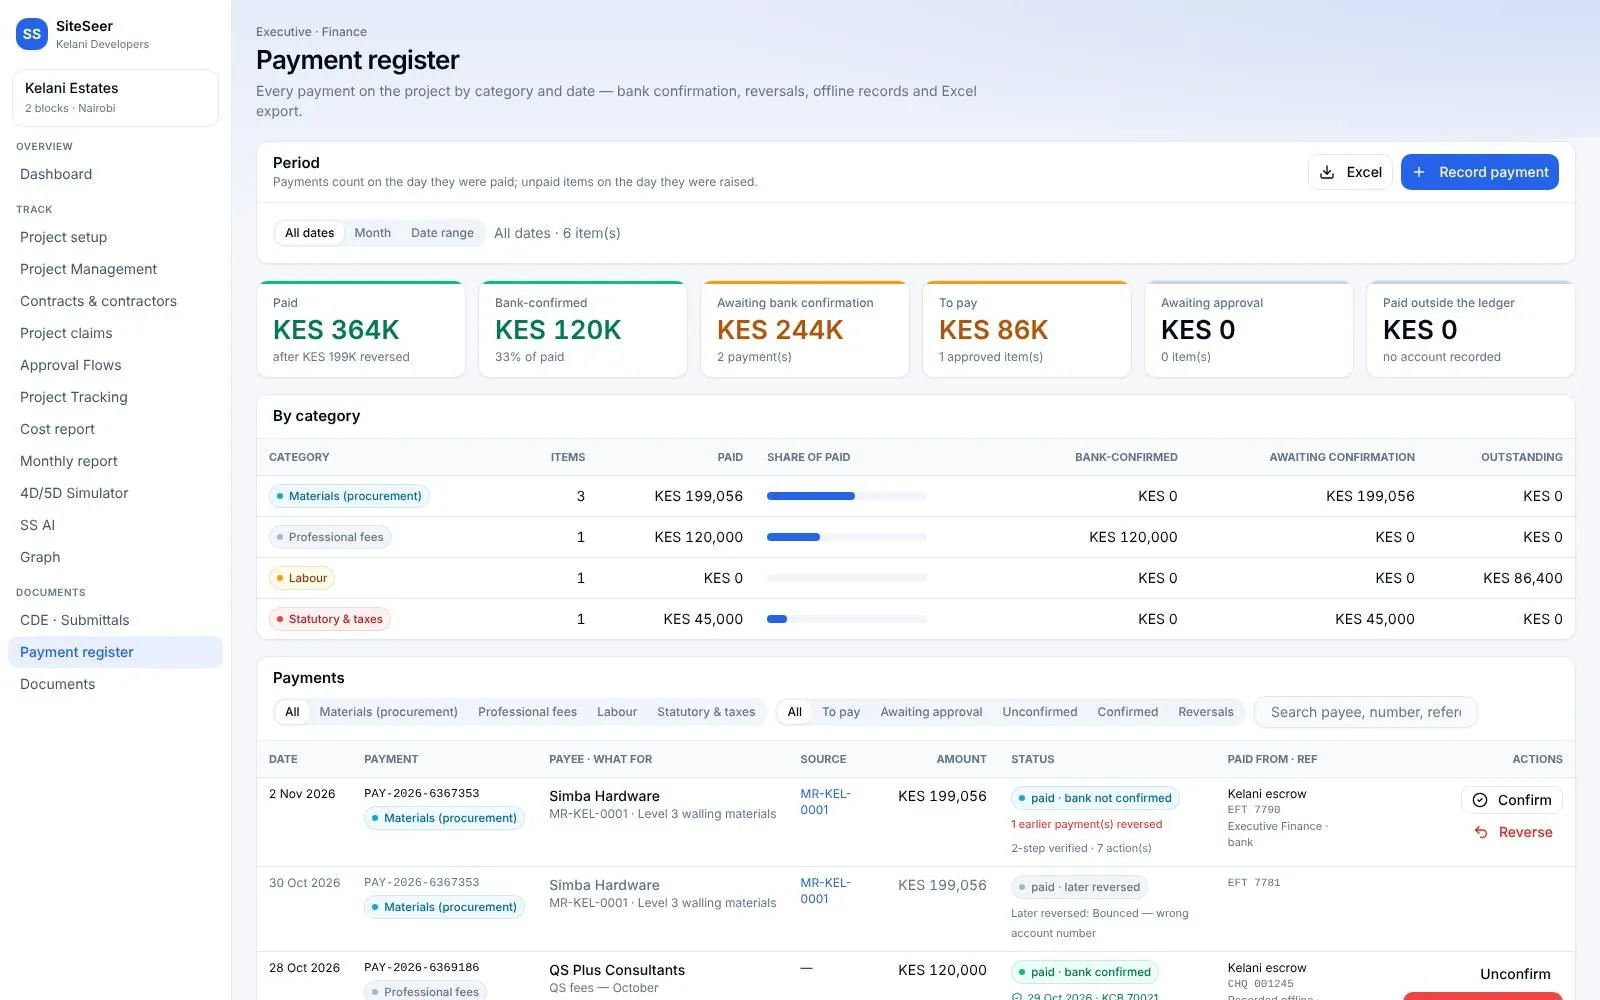Export register with Excel button
Viewport: 1600px width, 1000px height.
coord(1350,172)
